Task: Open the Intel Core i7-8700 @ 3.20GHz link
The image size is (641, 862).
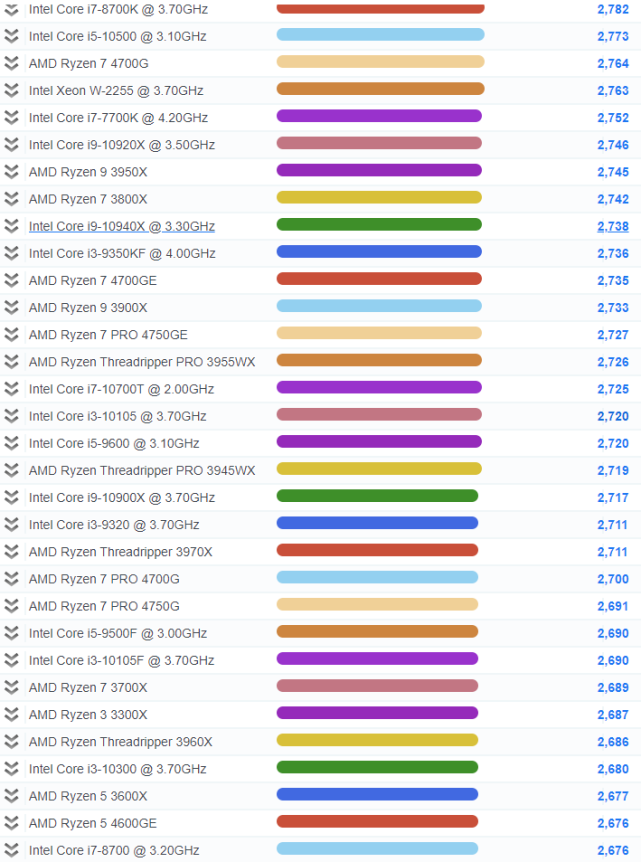Action: [114, 850]
